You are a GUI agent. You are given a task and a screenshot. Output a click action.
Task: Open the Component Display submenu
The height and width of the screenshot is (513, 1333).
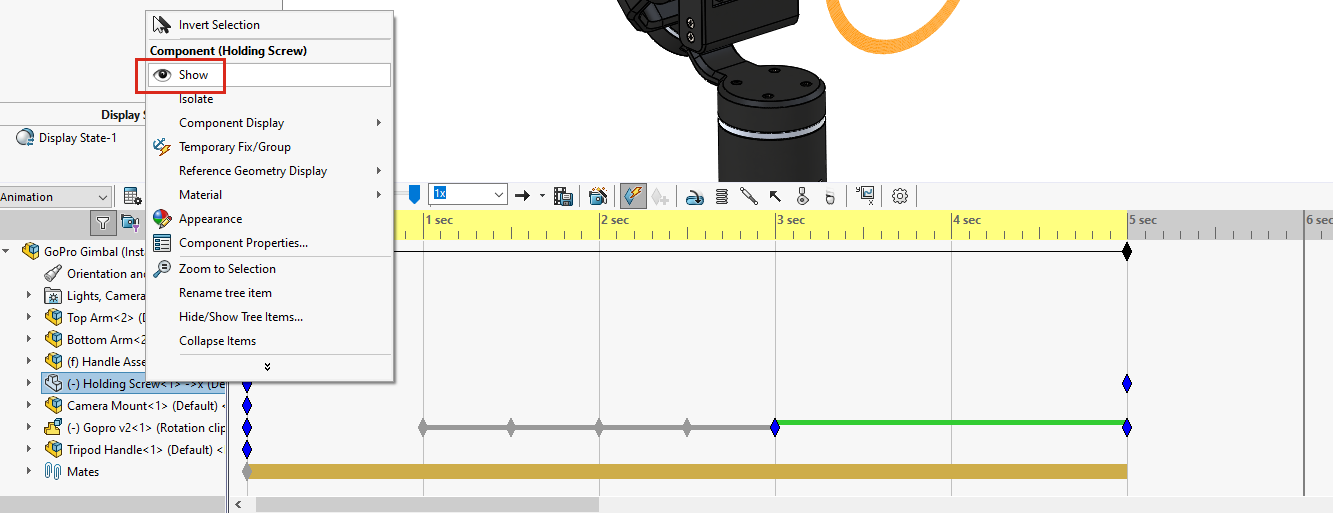tap(231, 123)
